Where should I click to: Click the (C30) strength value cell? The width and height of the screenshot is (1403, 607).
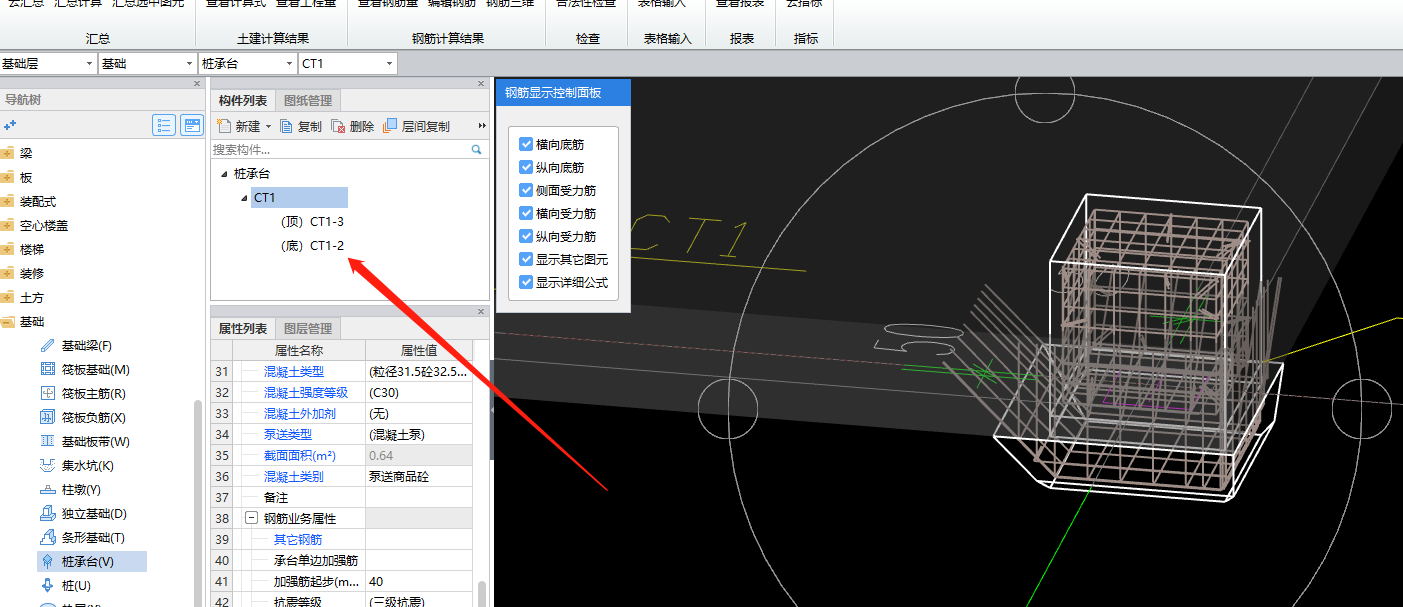click(419, 392)
